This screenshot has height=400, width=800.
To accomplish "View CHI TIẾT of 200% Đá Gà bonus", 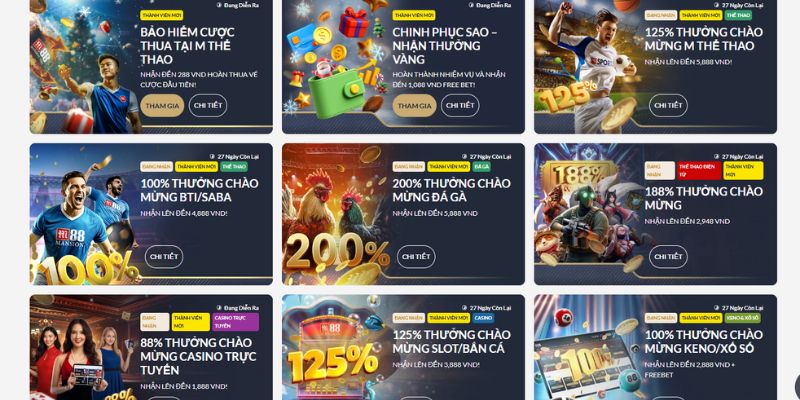I will [416, 257].
